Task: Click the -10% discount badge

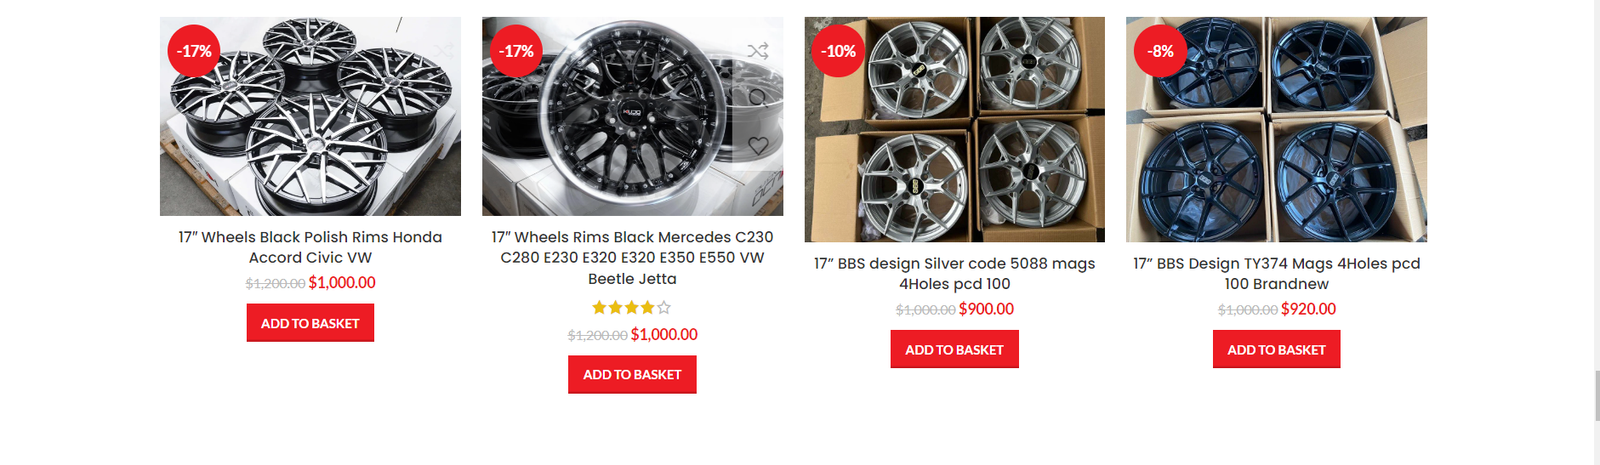Action: pyautogui.click(x=838, y=51)
